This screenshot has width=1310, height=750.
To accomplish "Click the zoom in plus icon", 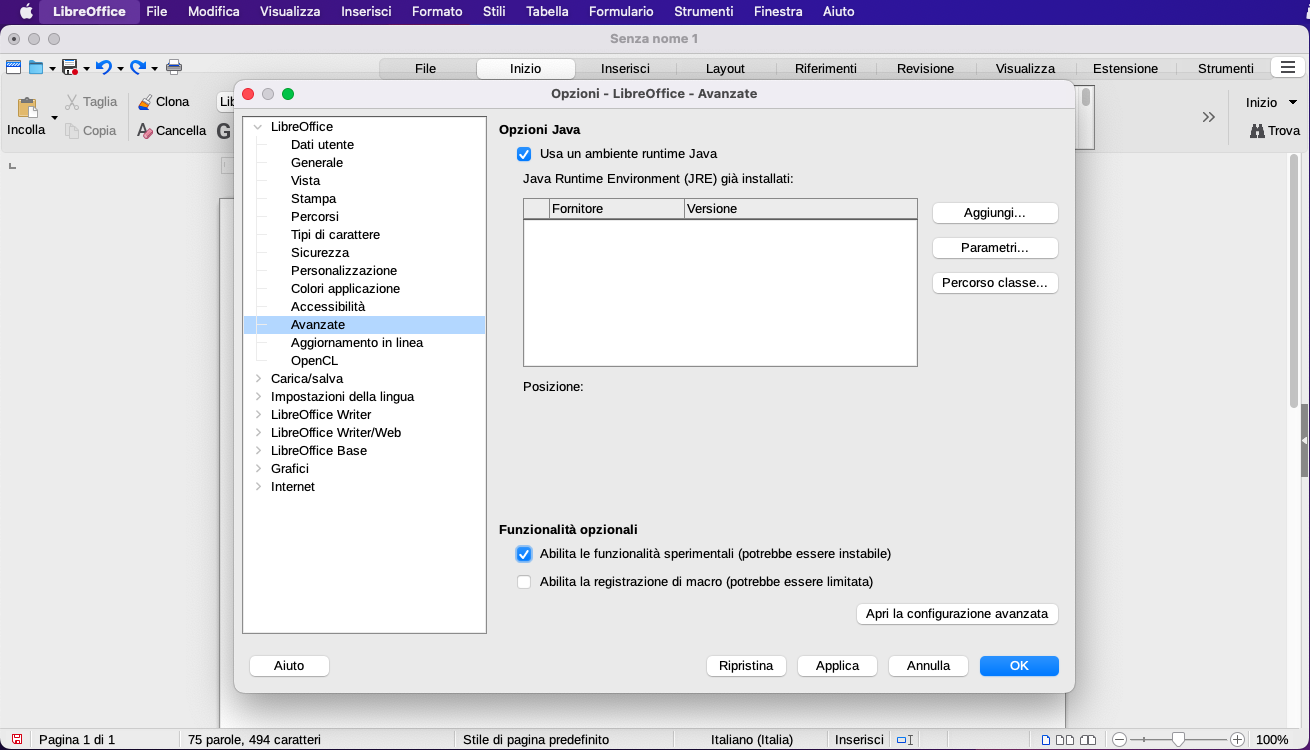I will click(1237, 740).
